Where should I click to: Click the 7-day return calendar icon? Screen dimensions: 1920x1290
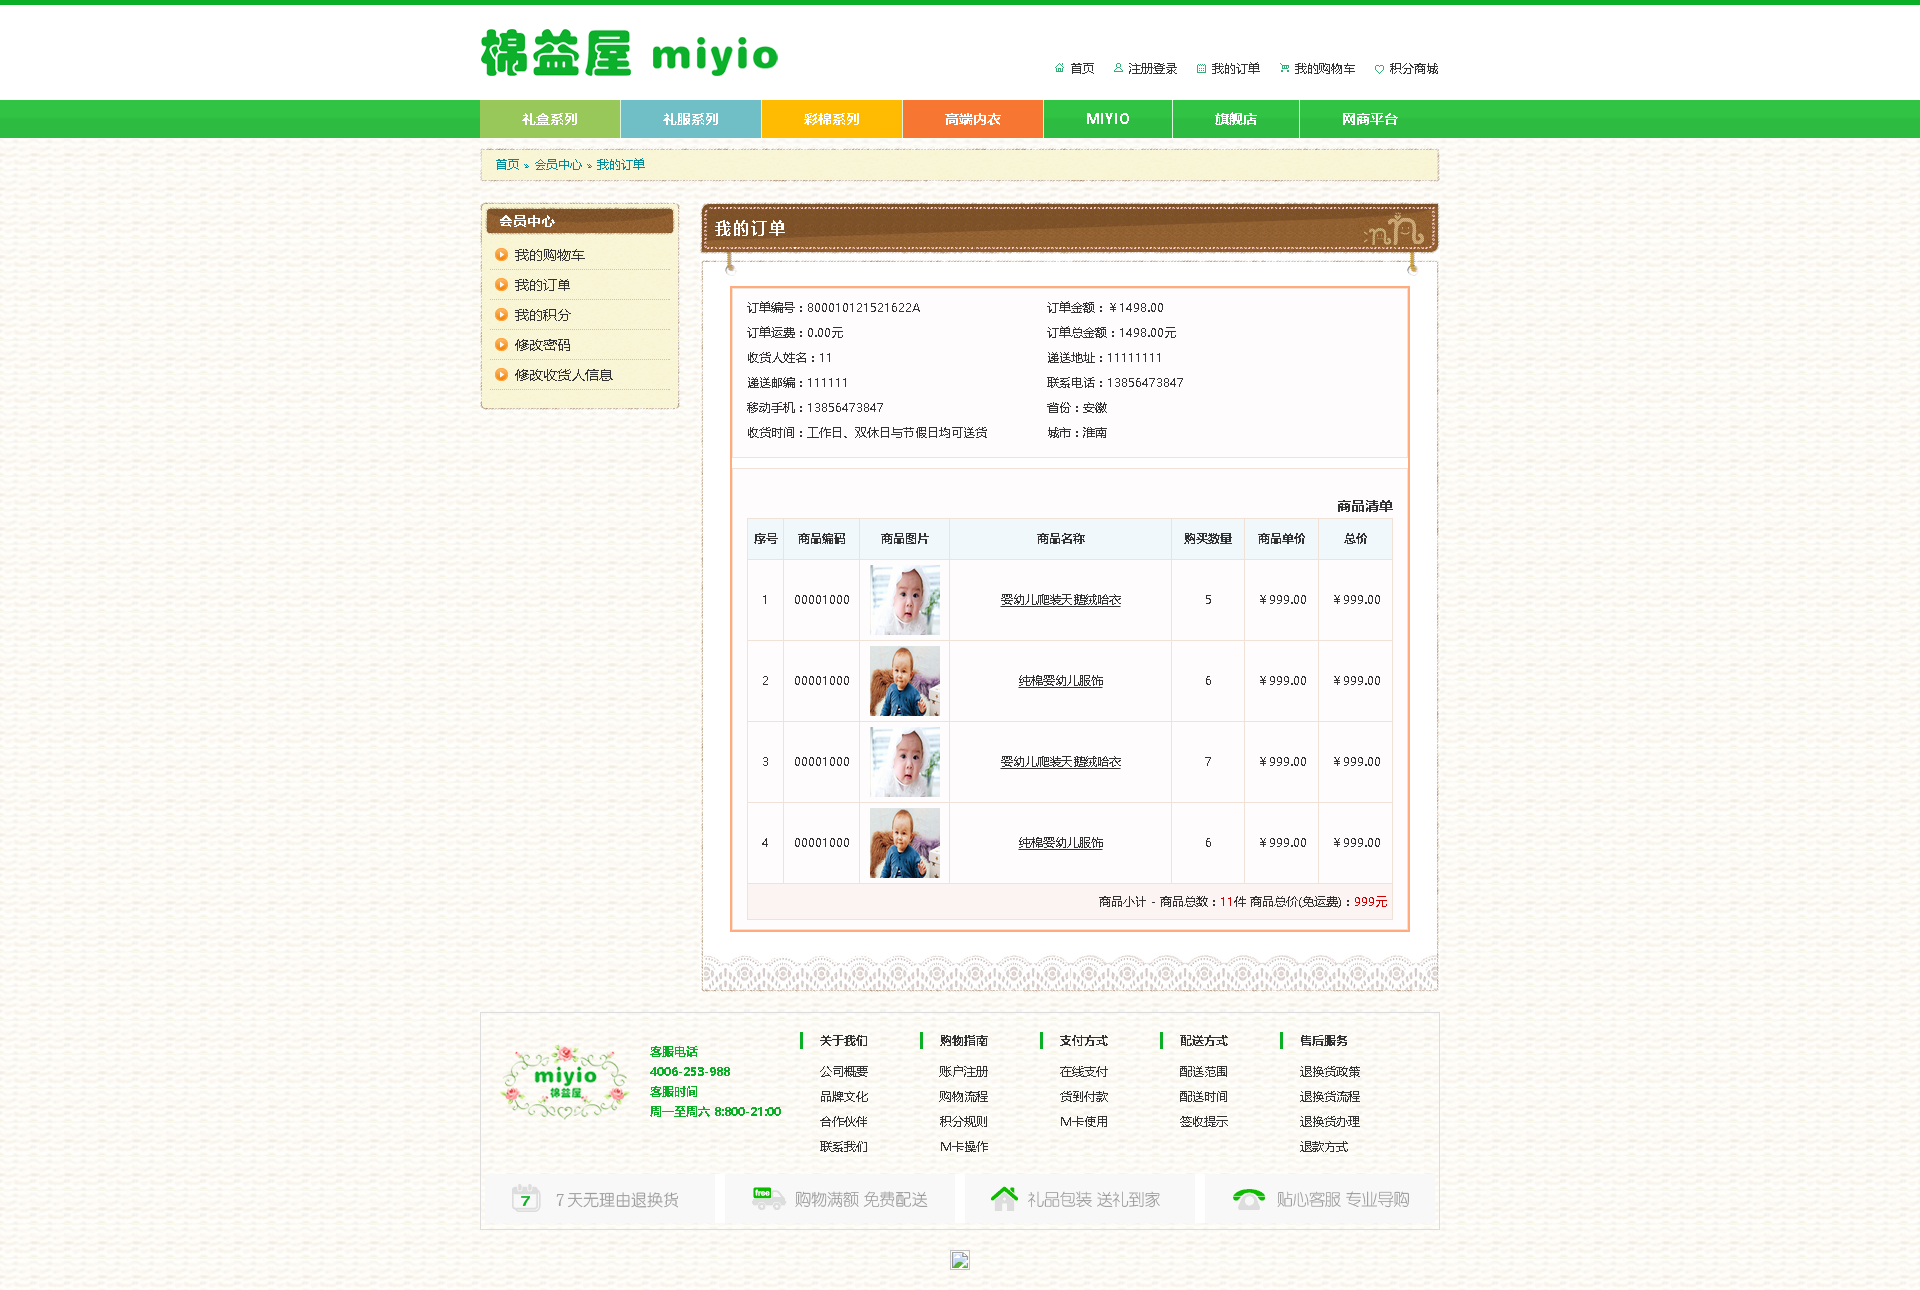pos(525,1198)
